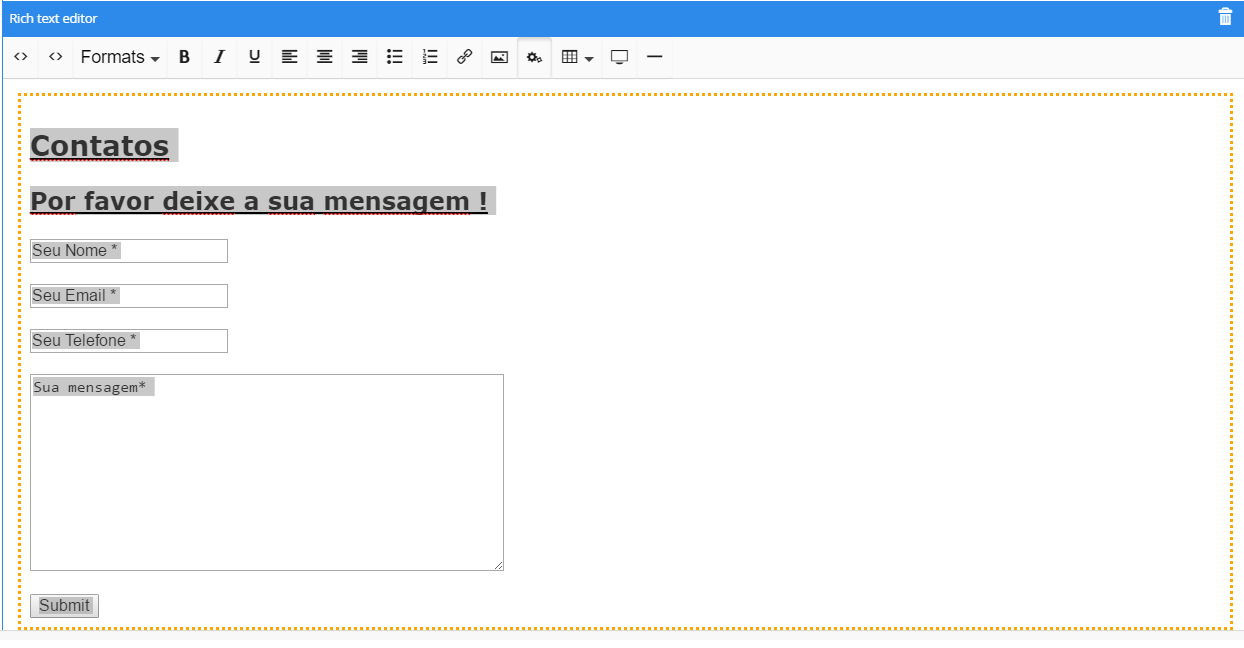Click the second source code icon beside Formats

[56, 57]
